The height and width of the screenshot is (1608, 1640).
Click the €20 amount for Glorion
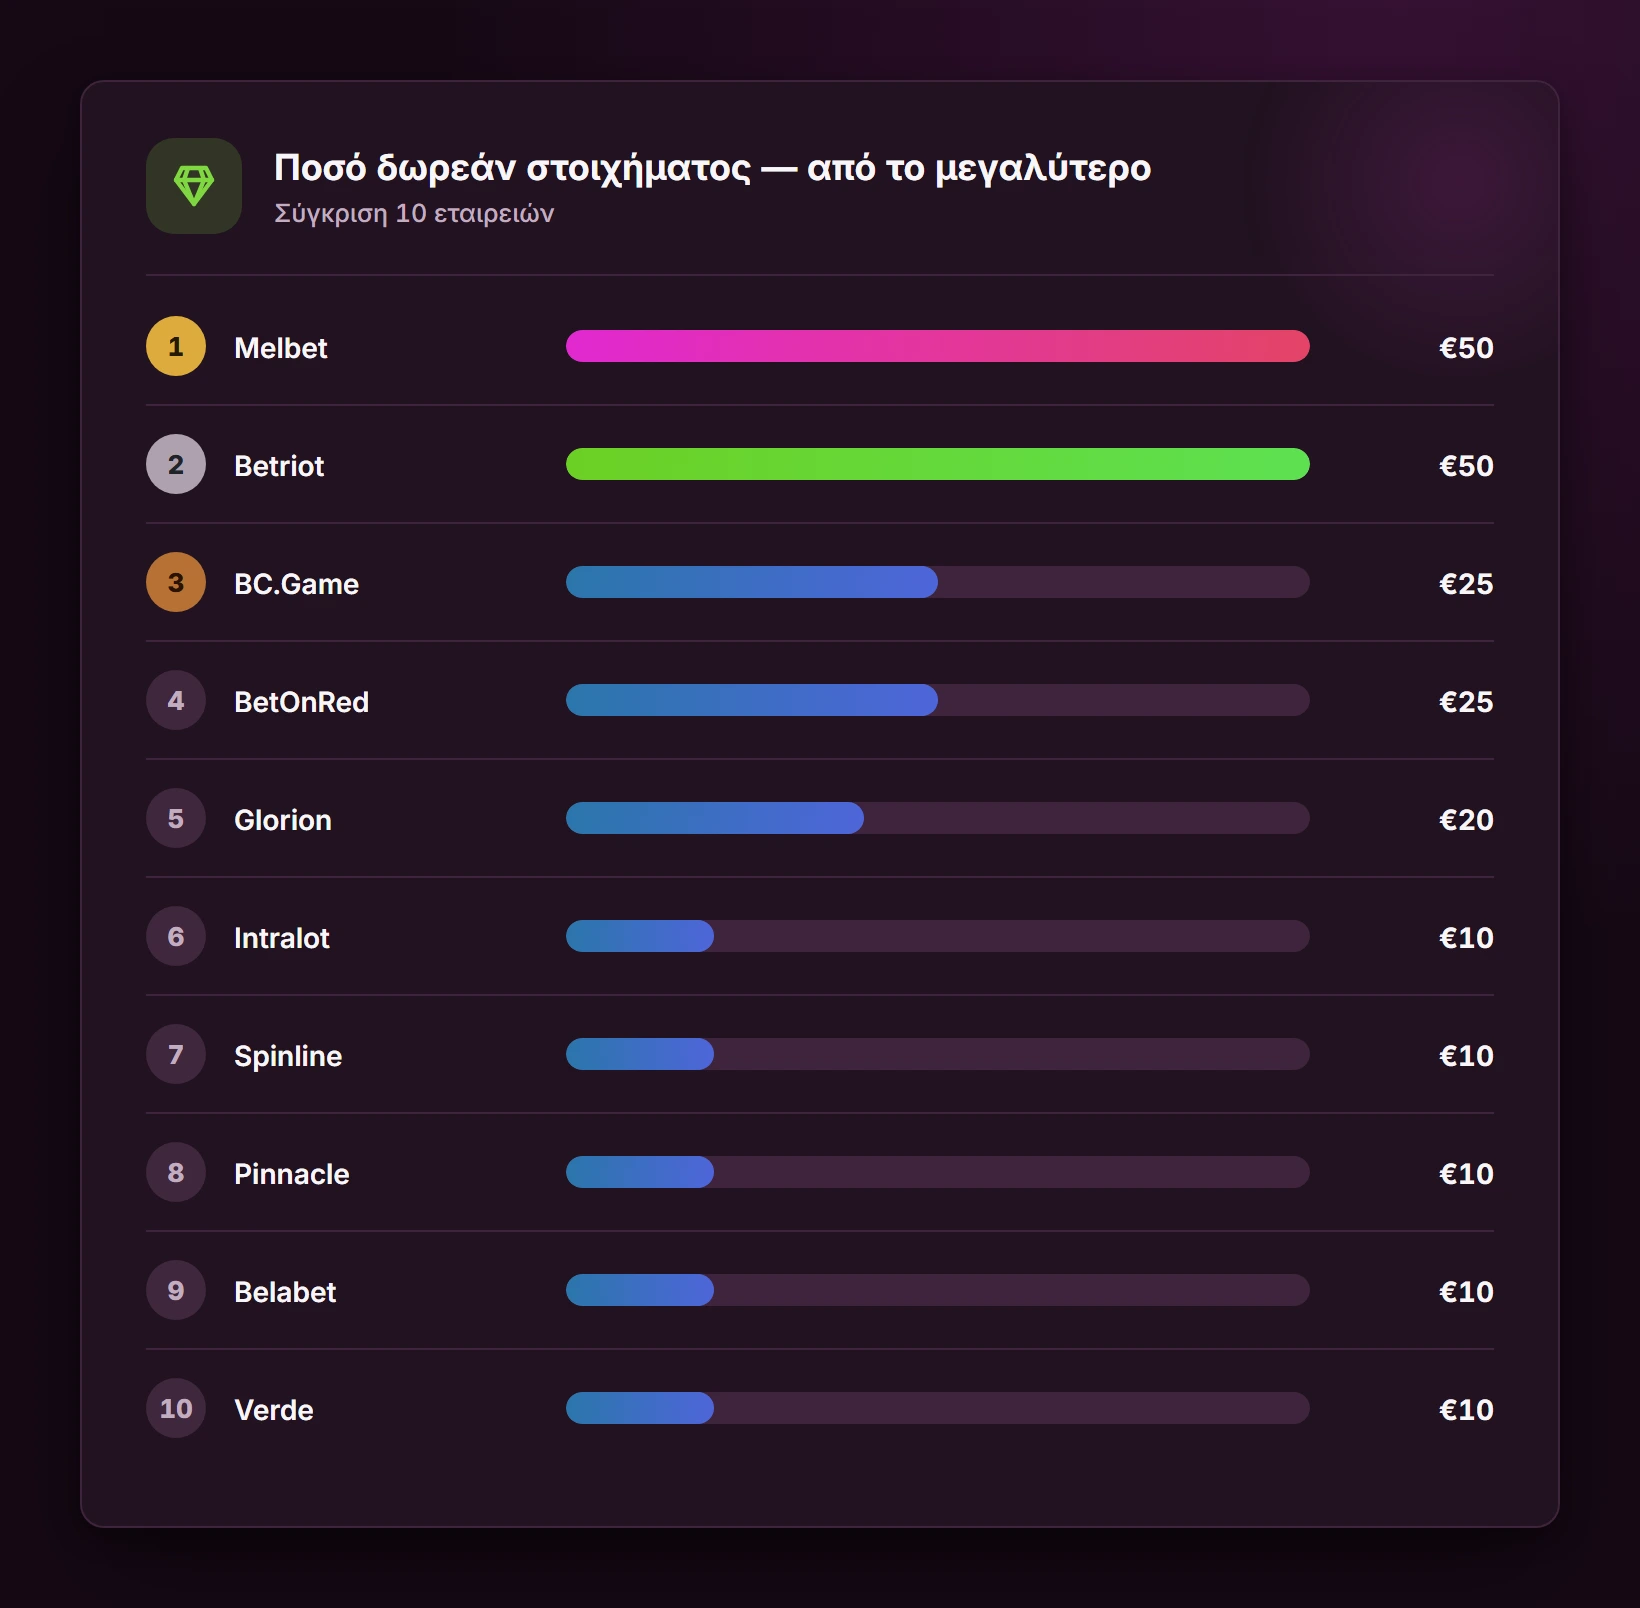[x=1466, y=820]
